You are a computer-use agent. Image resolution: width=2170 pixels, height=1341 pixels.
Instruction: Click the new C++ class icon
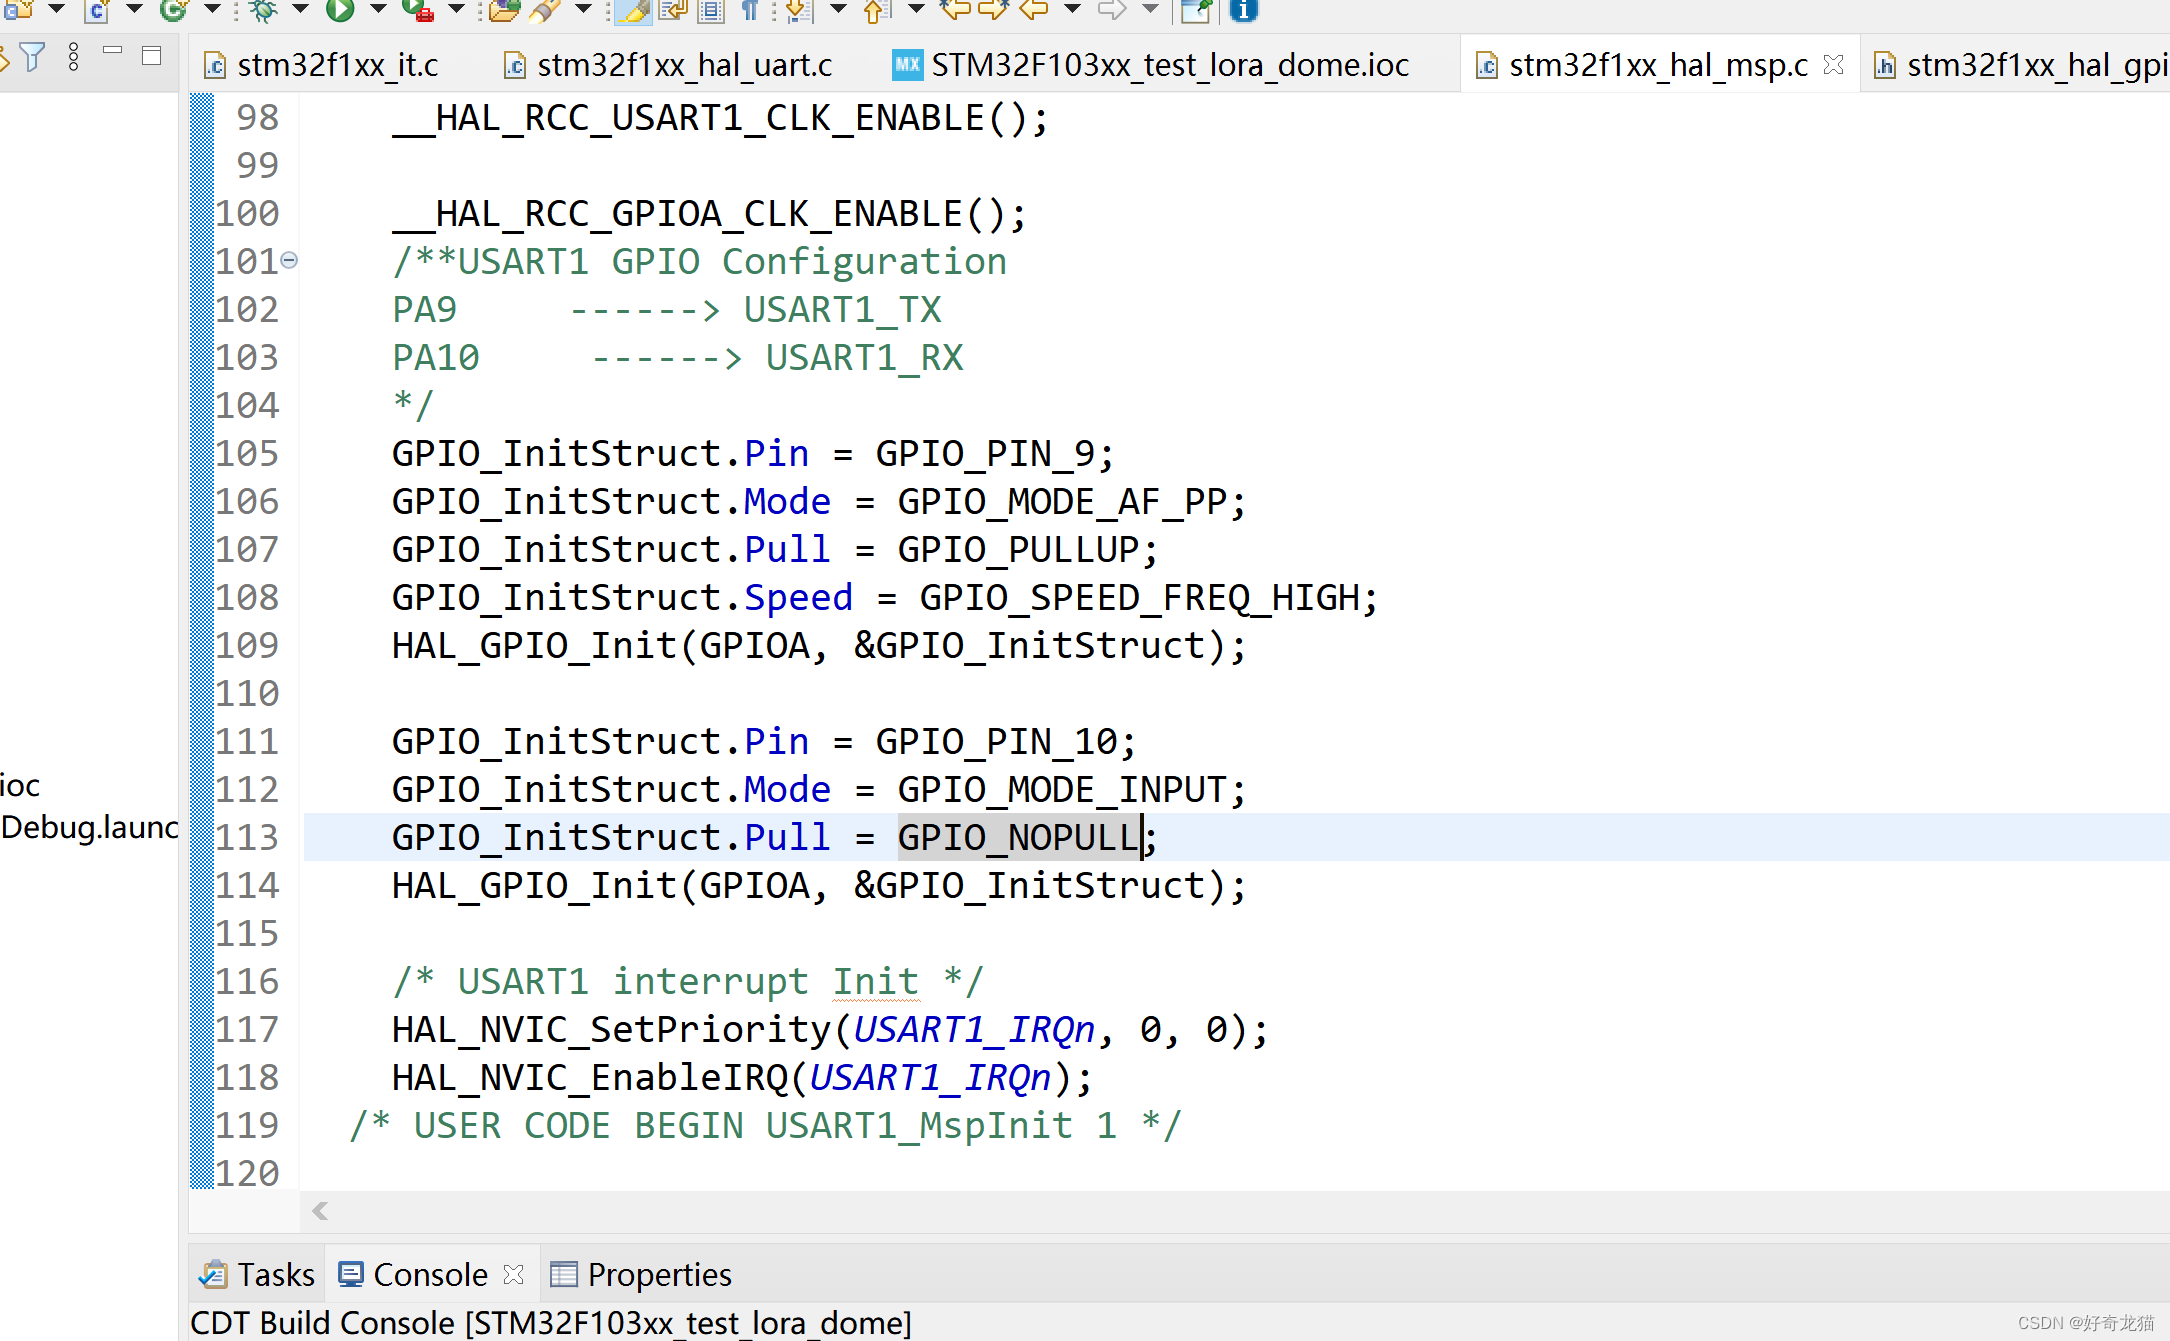[x=175, y=10]
